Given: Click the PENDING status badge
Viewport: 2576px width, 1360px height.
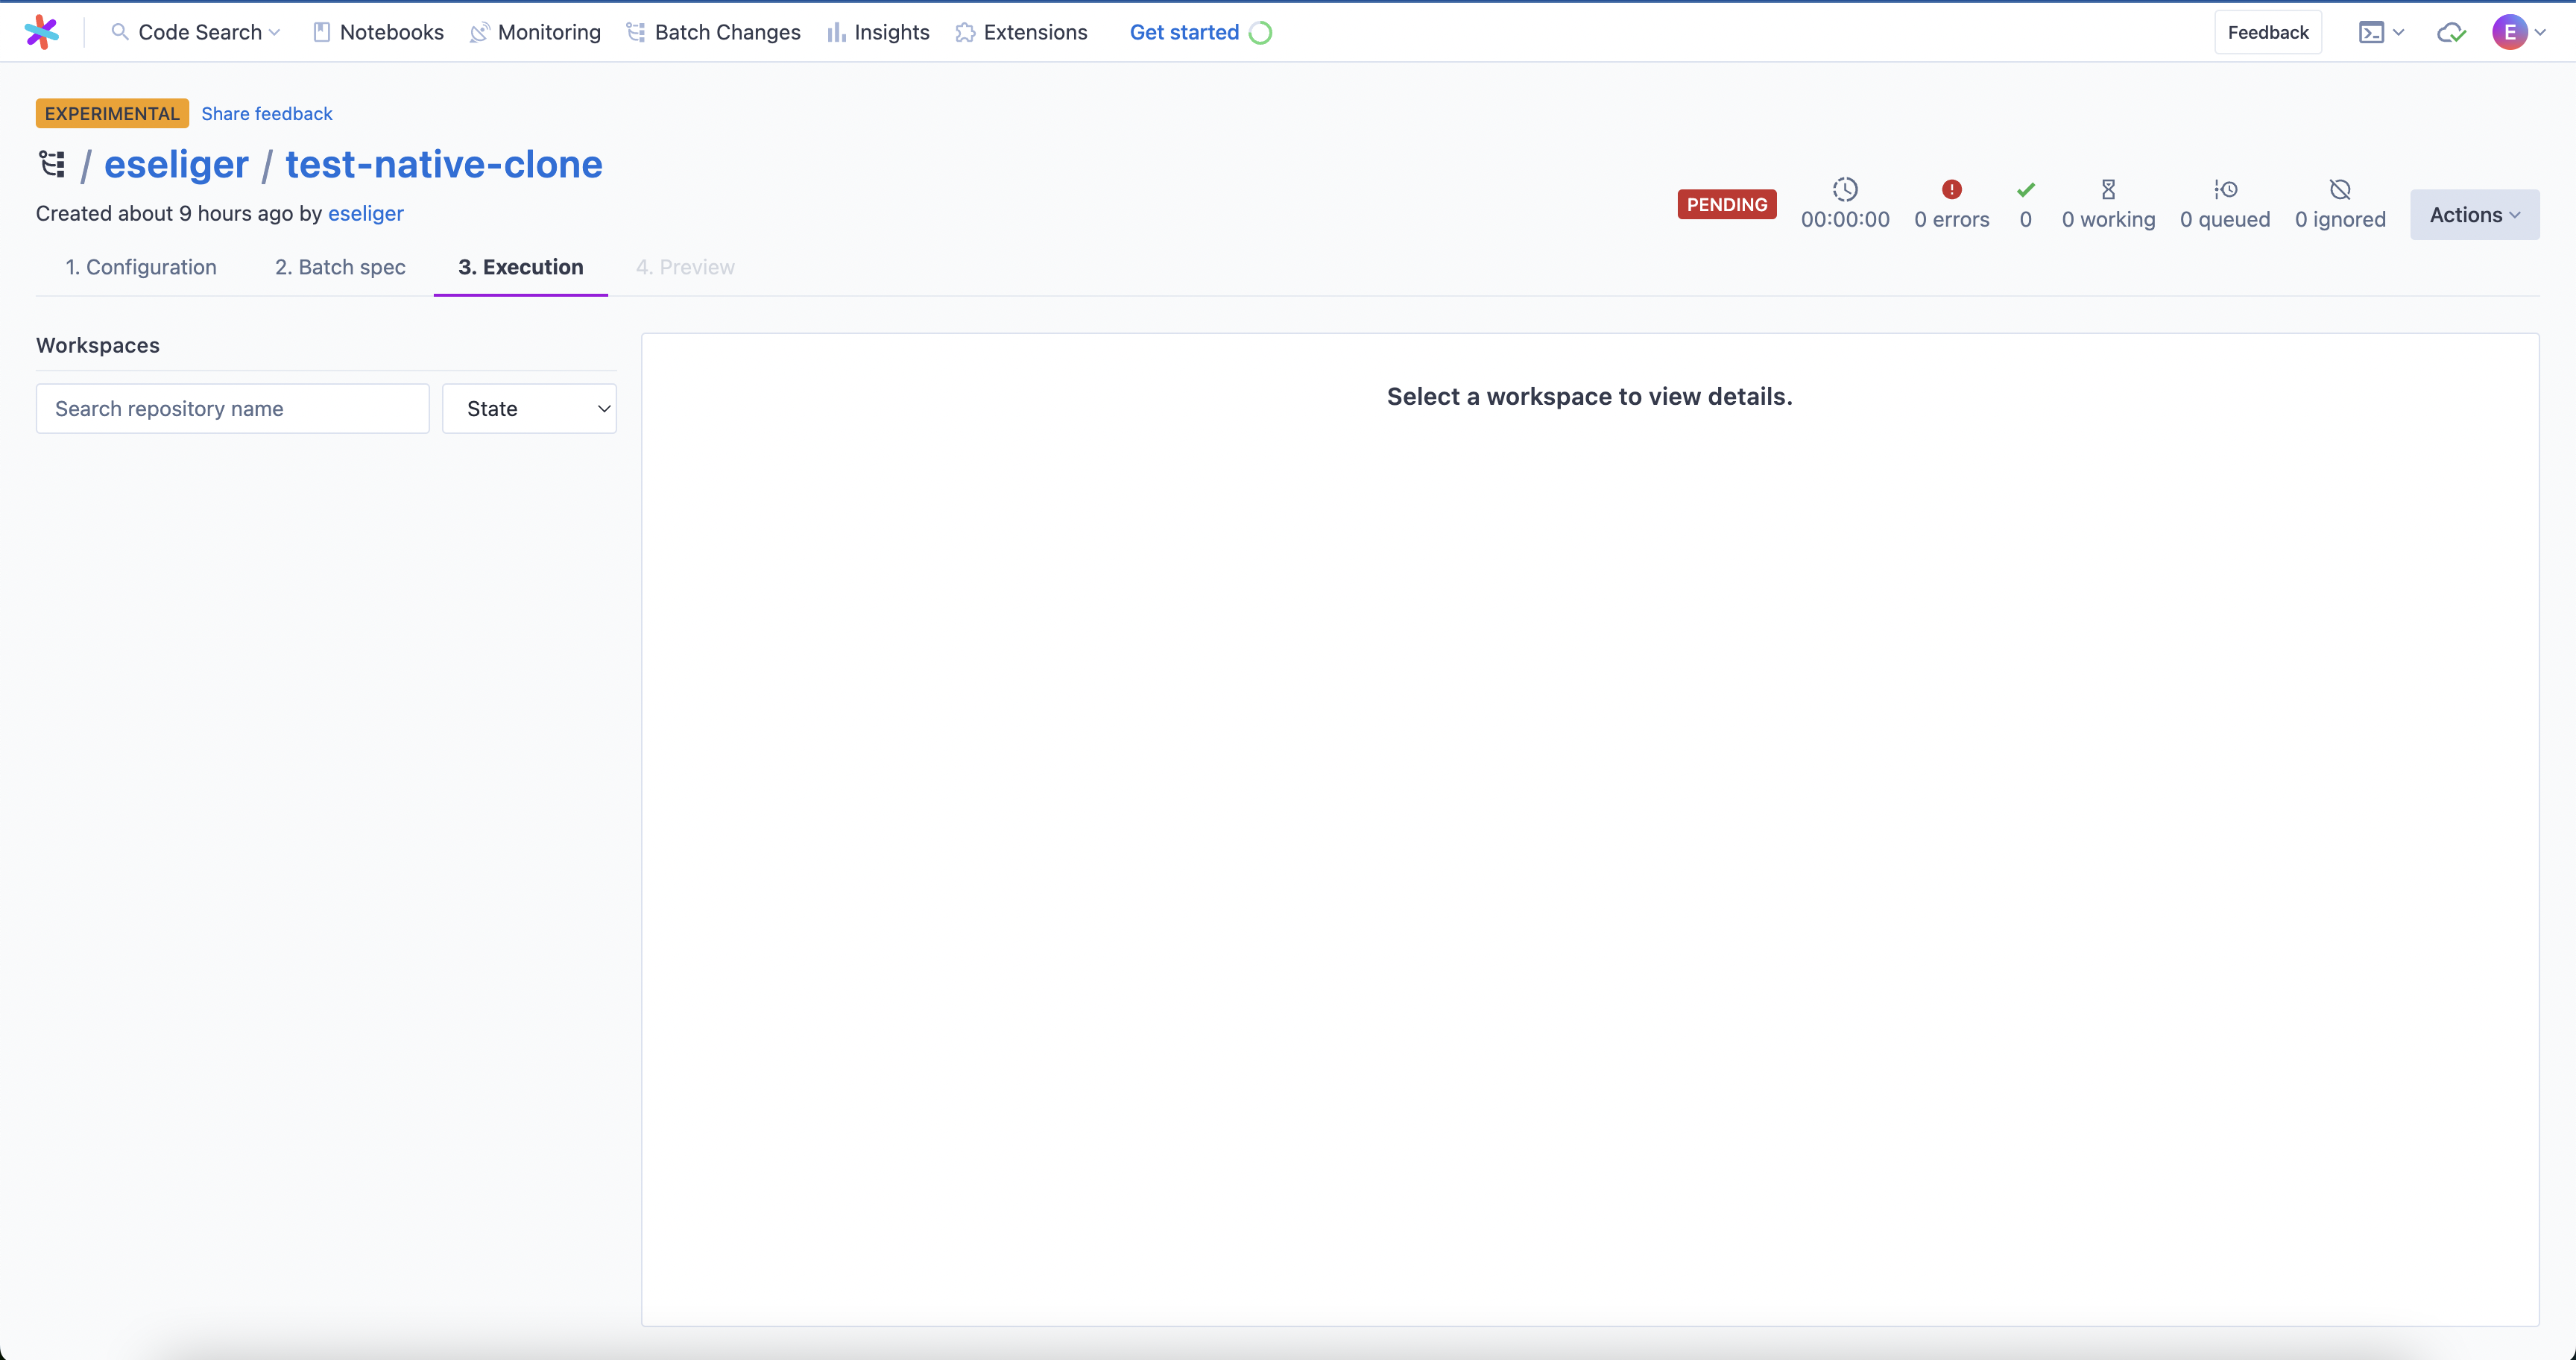Looking at the screenshot, I should (x=1726, y=204).
